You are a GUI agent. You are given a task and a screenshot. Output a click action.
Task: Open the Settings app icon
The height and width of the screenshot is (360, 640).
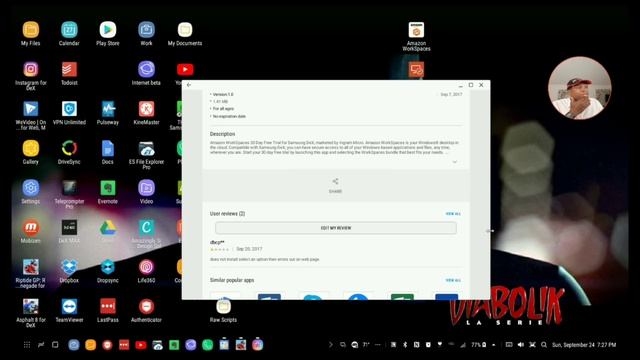31,188
